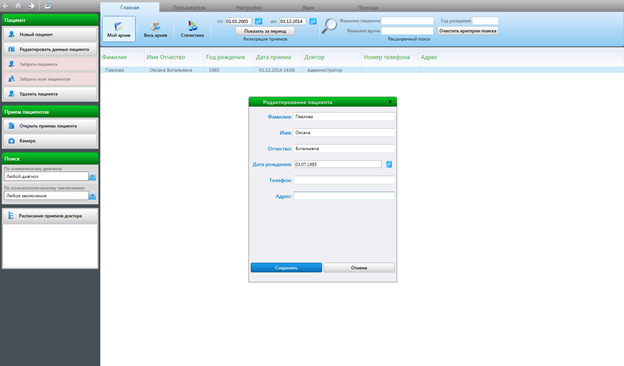Click Забрать всех пациентов

coord(50,79)
